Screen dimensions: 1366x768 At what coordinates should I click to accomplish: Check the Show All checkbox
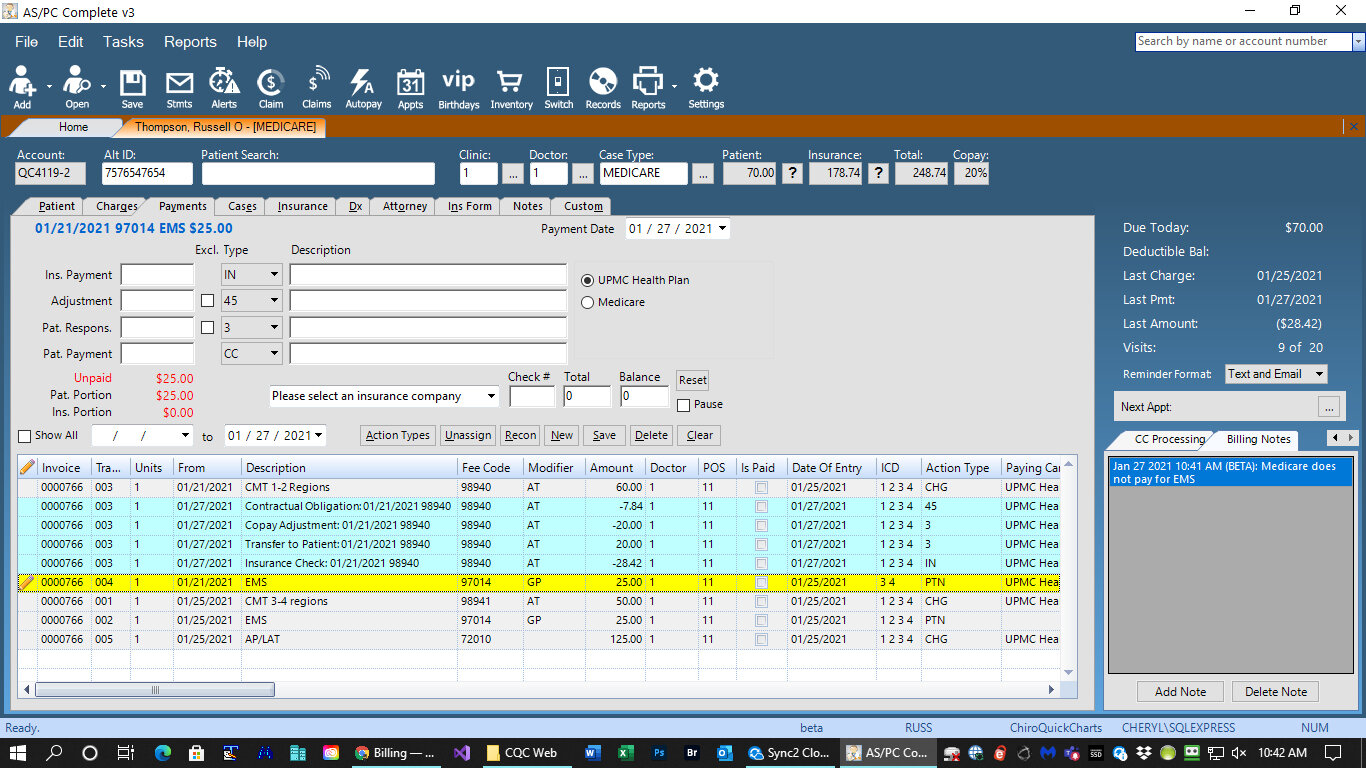click(x=25, y=436)
